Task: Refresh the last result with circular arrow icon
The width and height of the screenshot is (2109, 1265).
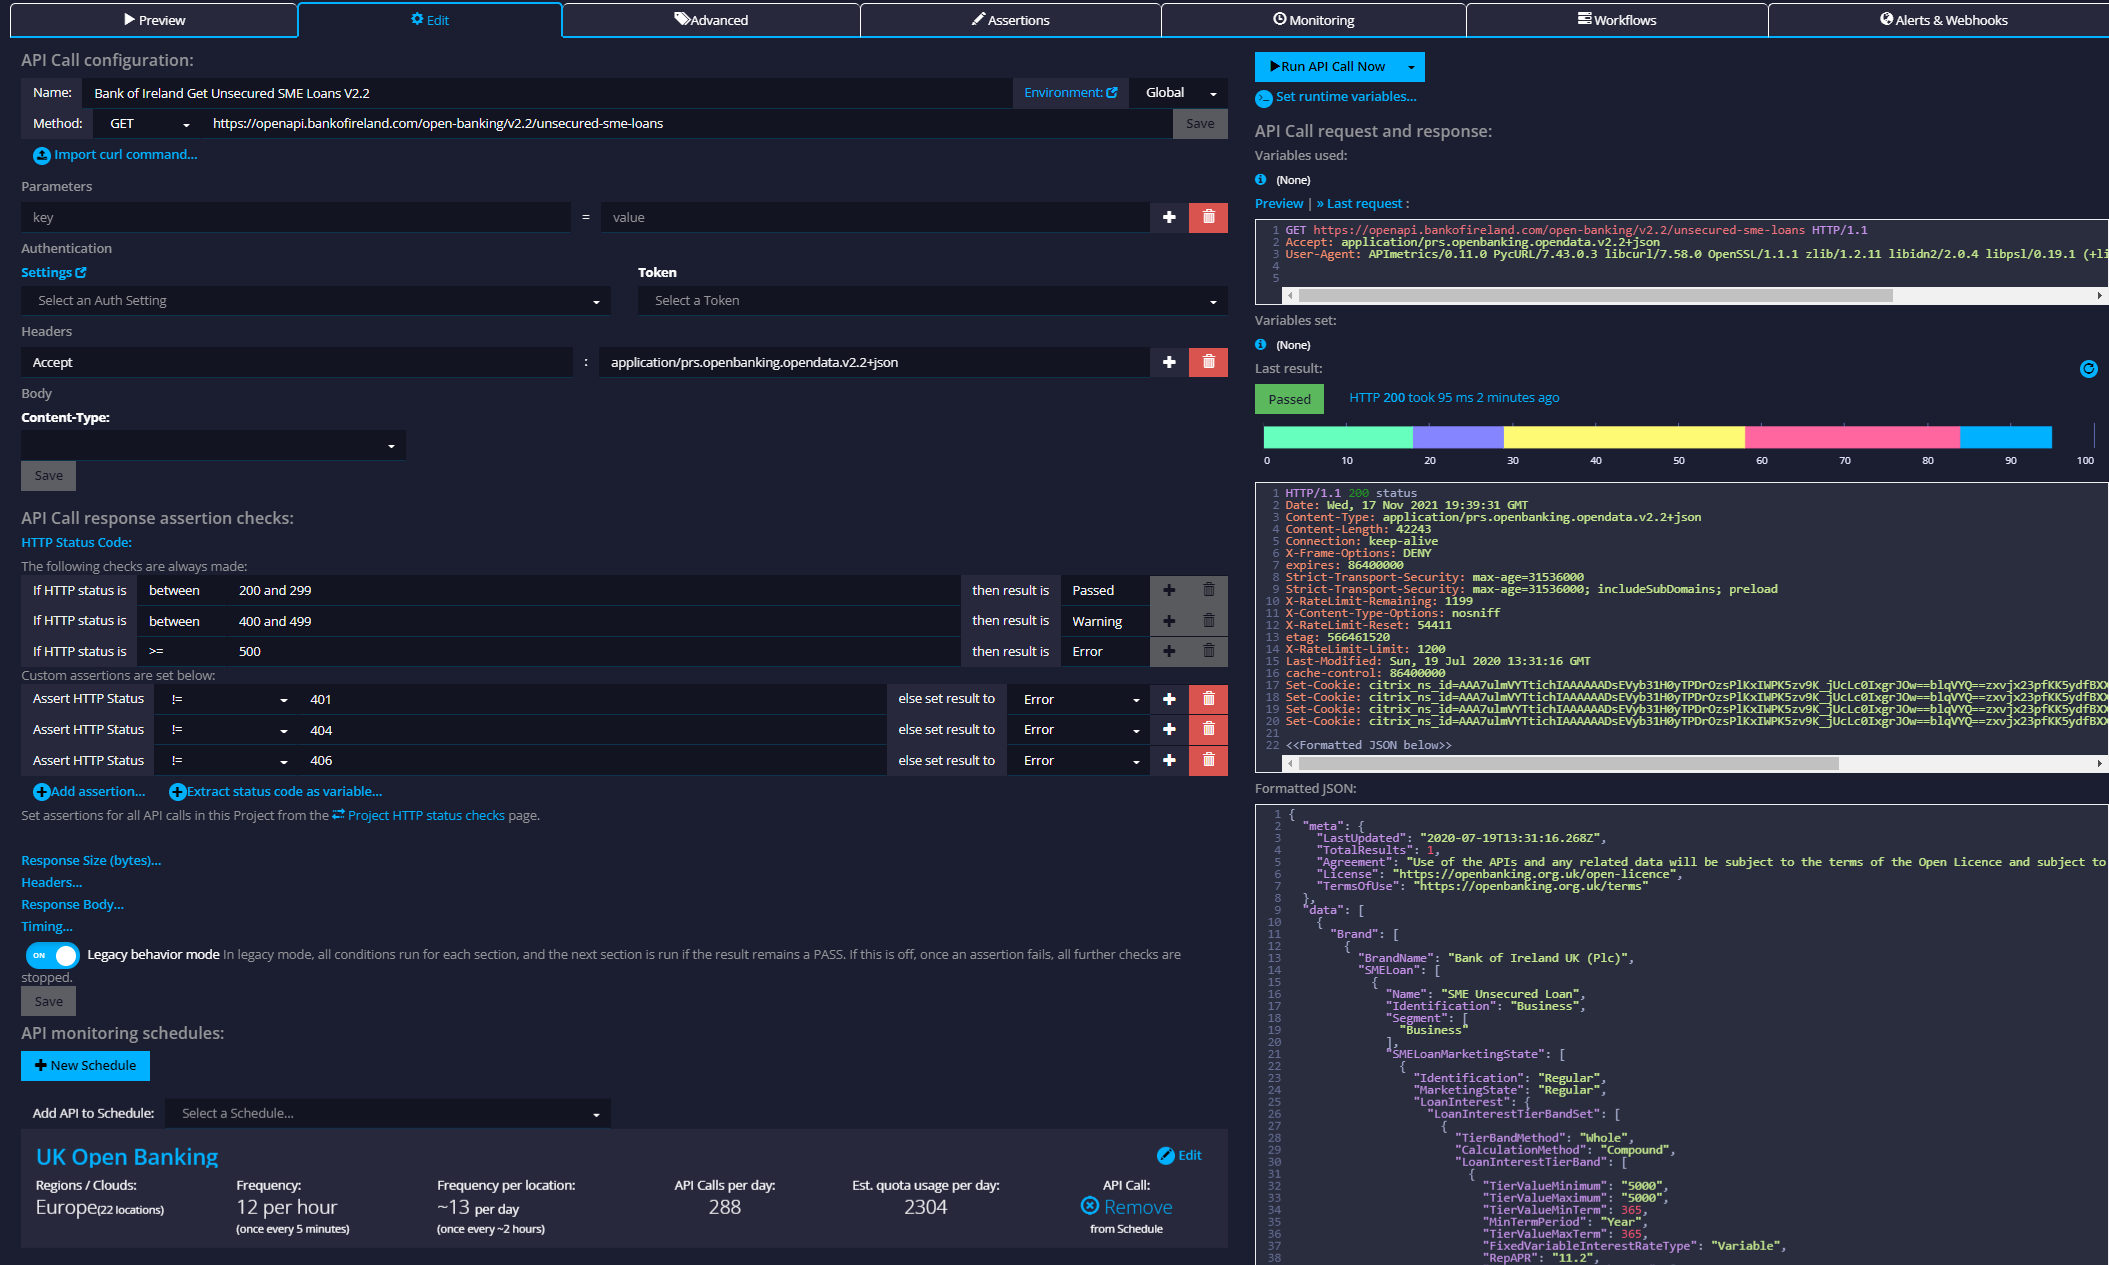Action: click(2088, 369)
